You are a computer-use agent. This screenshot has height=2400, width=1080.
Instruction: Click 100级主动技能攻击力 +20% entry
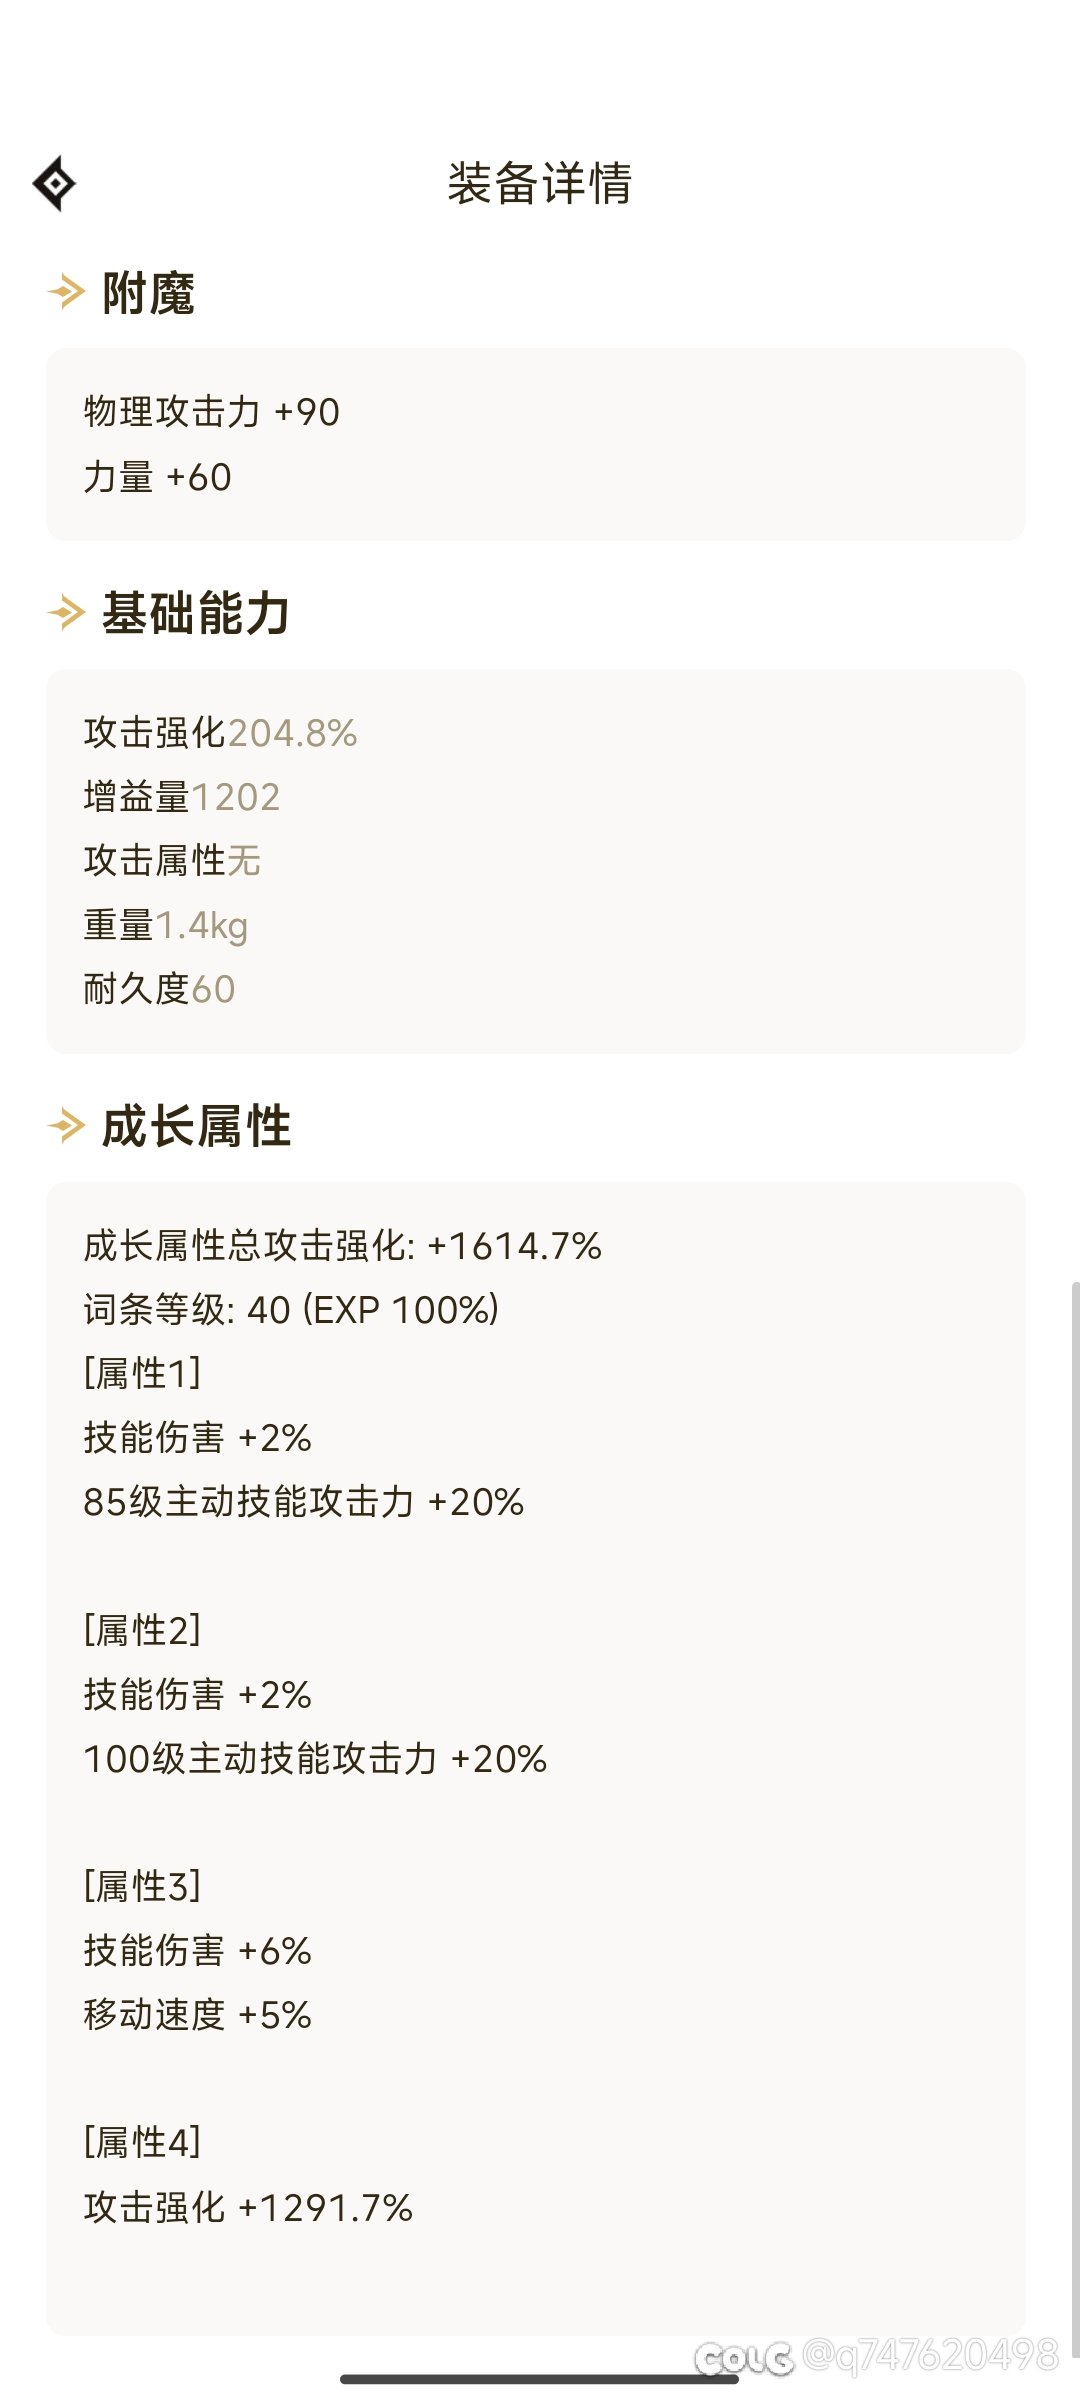(x=315, y=1758)
